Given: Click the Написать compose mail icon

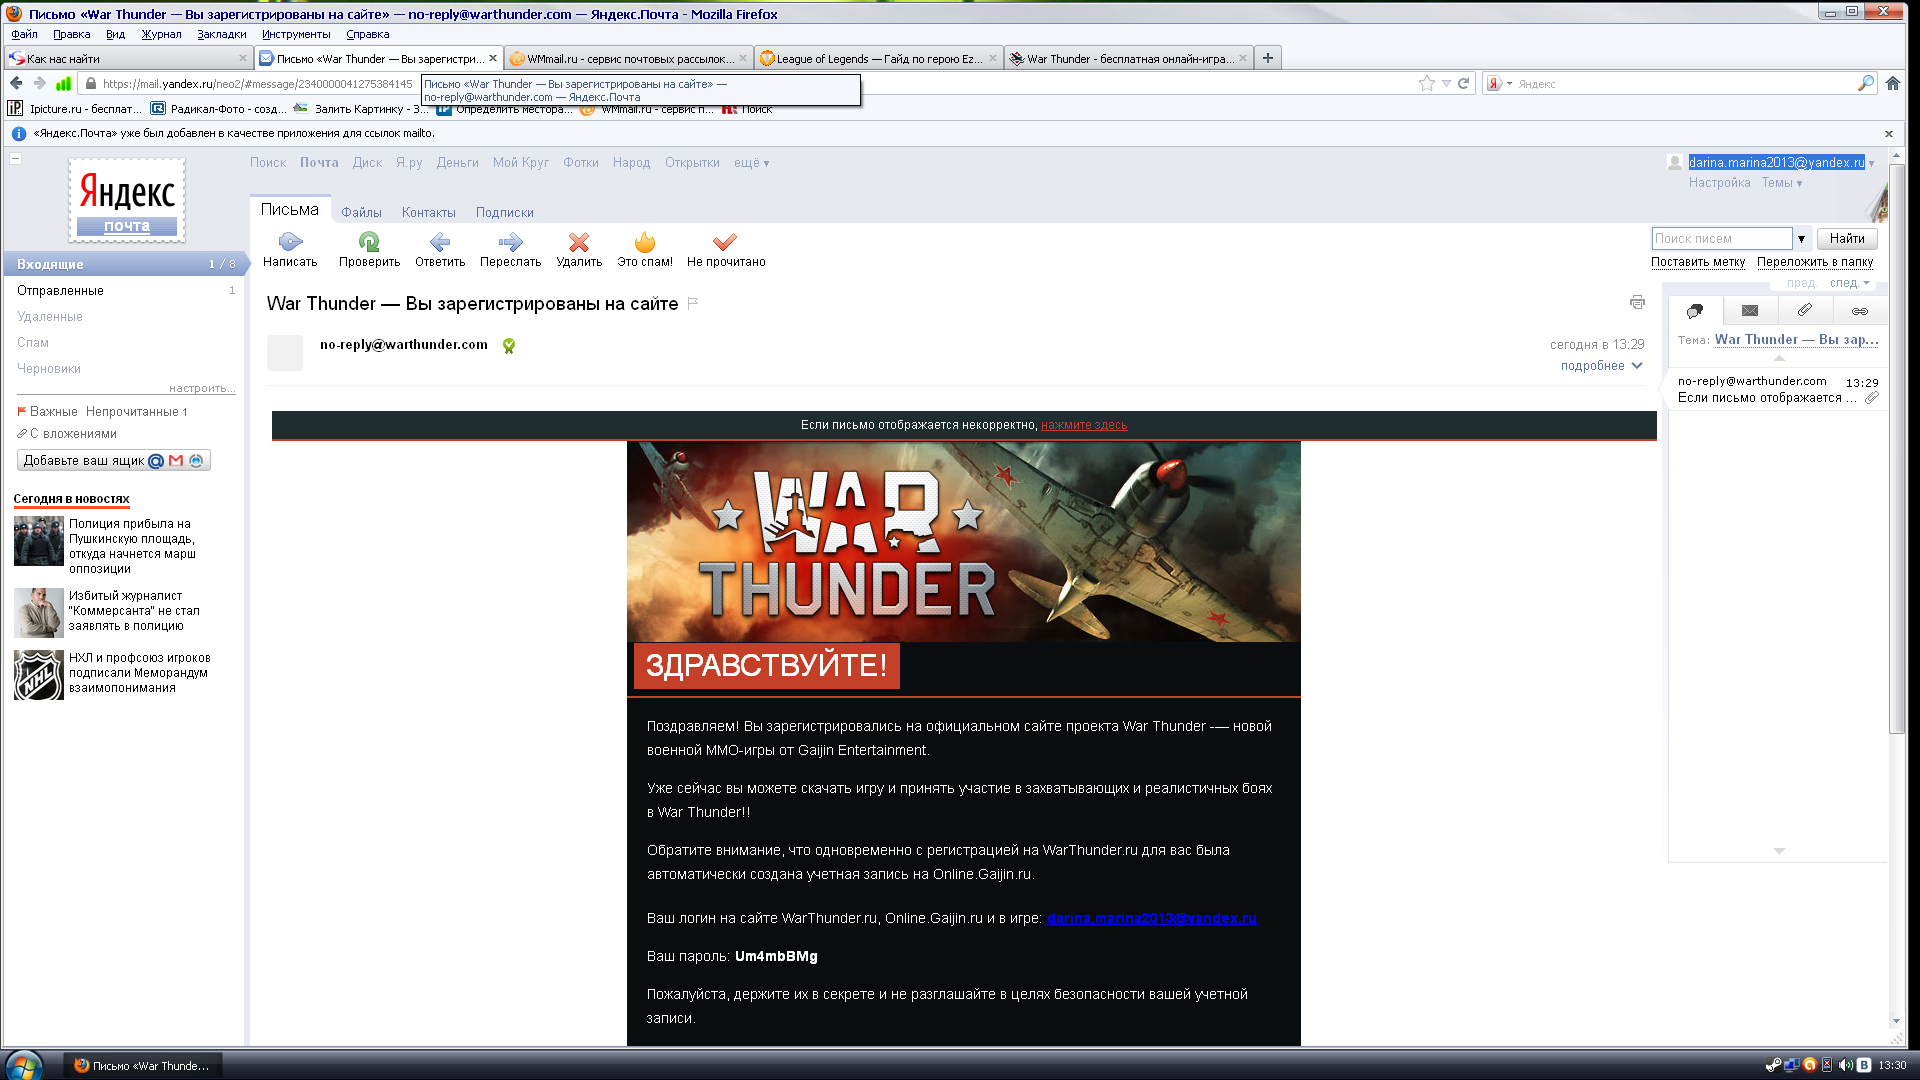Looking at the screenshot, I should point(290,241).
